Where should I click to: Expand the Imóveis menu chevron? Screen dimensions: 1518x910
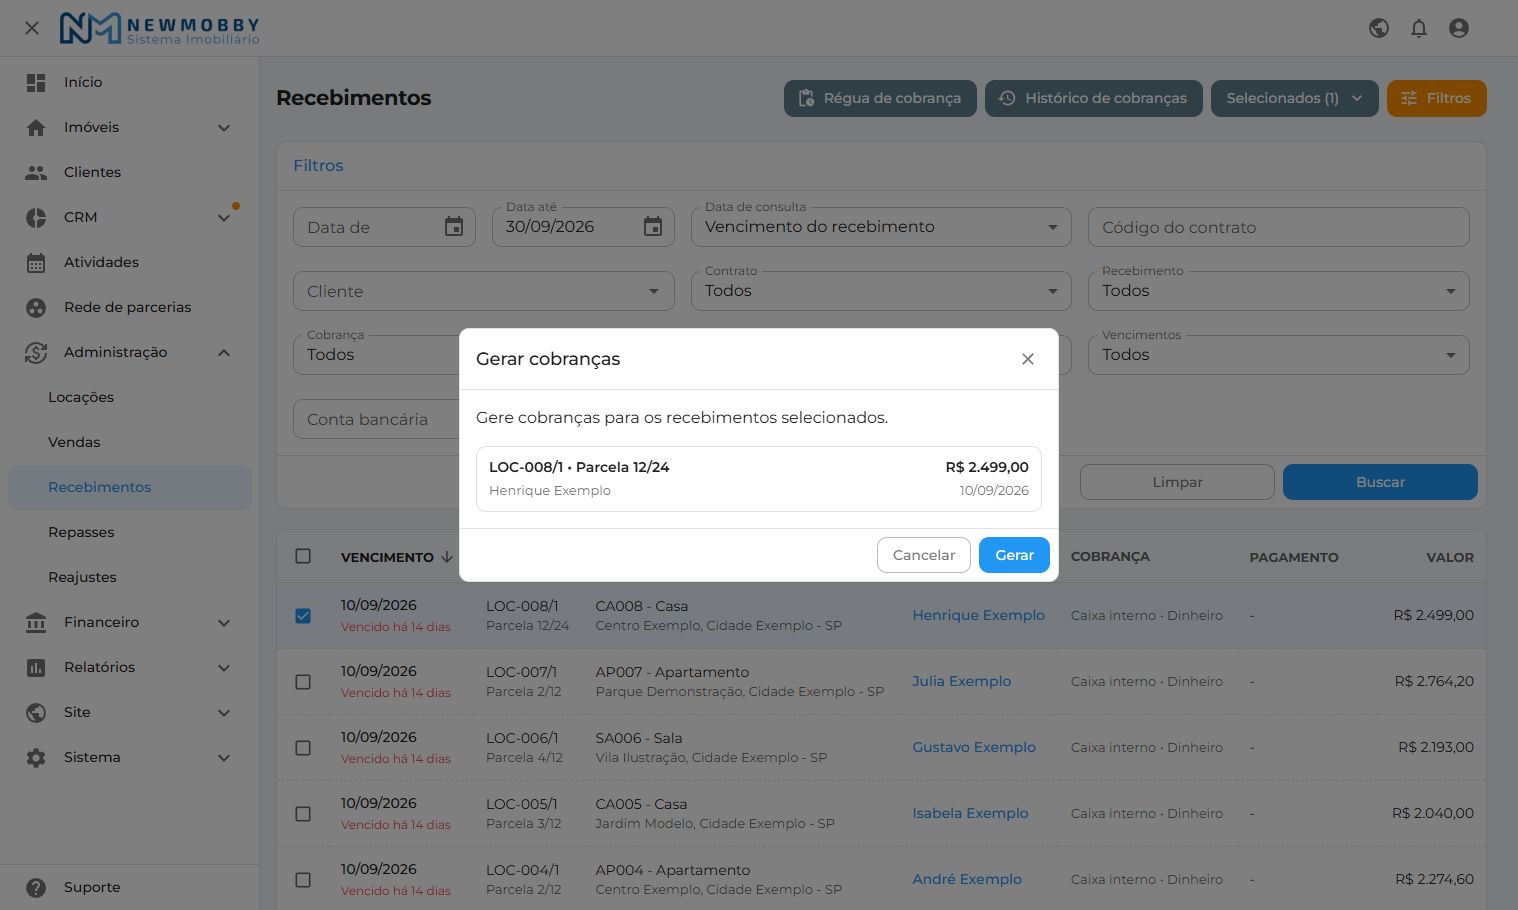[224, 127]
